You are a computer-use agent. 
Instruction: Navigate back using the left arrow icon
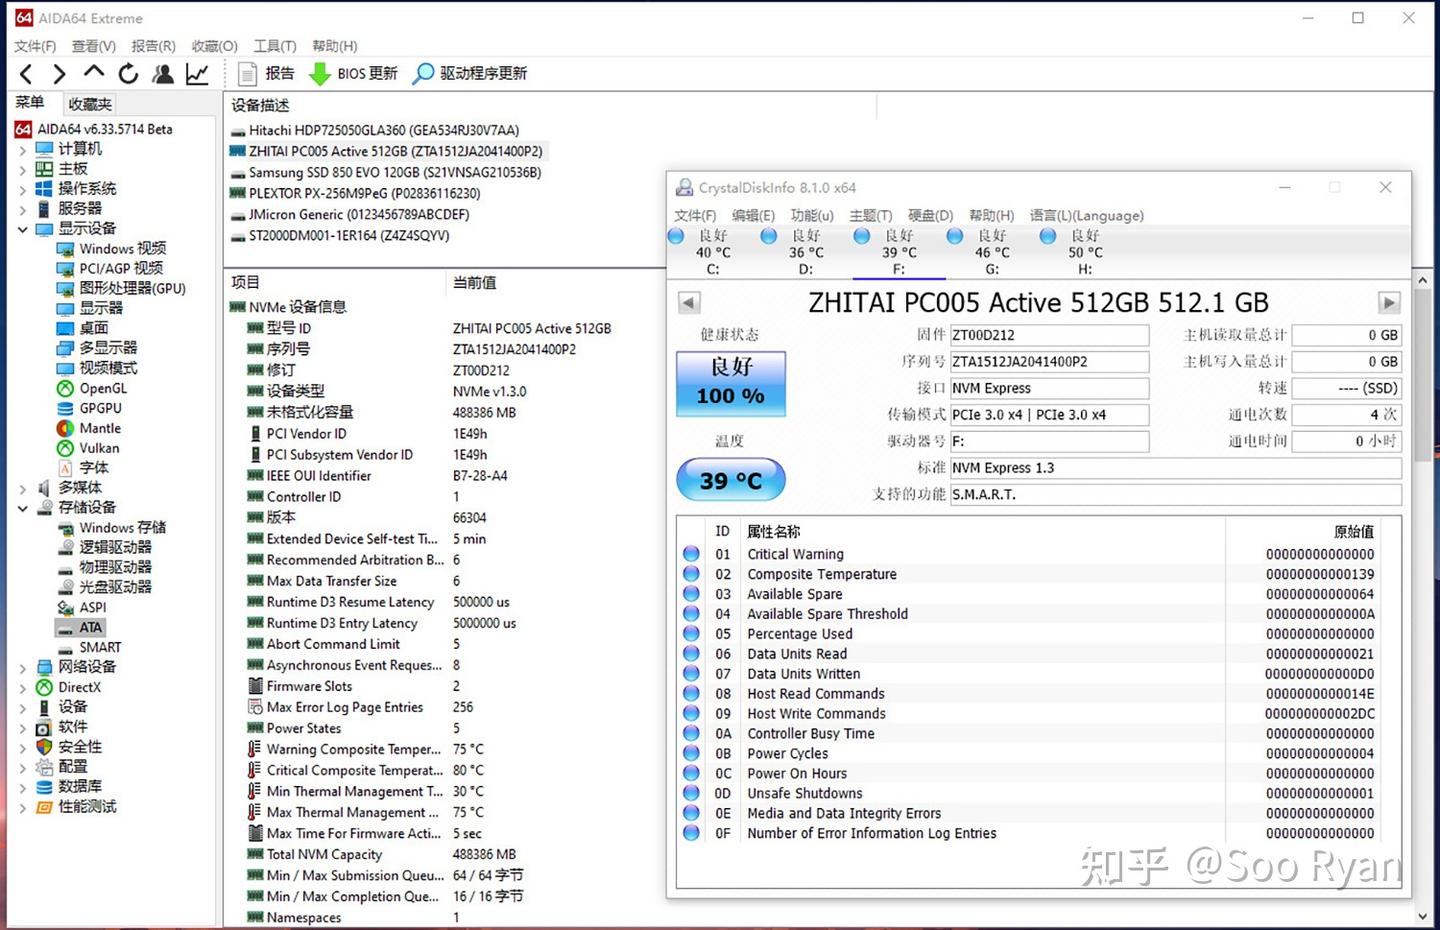tap(26, 73)
